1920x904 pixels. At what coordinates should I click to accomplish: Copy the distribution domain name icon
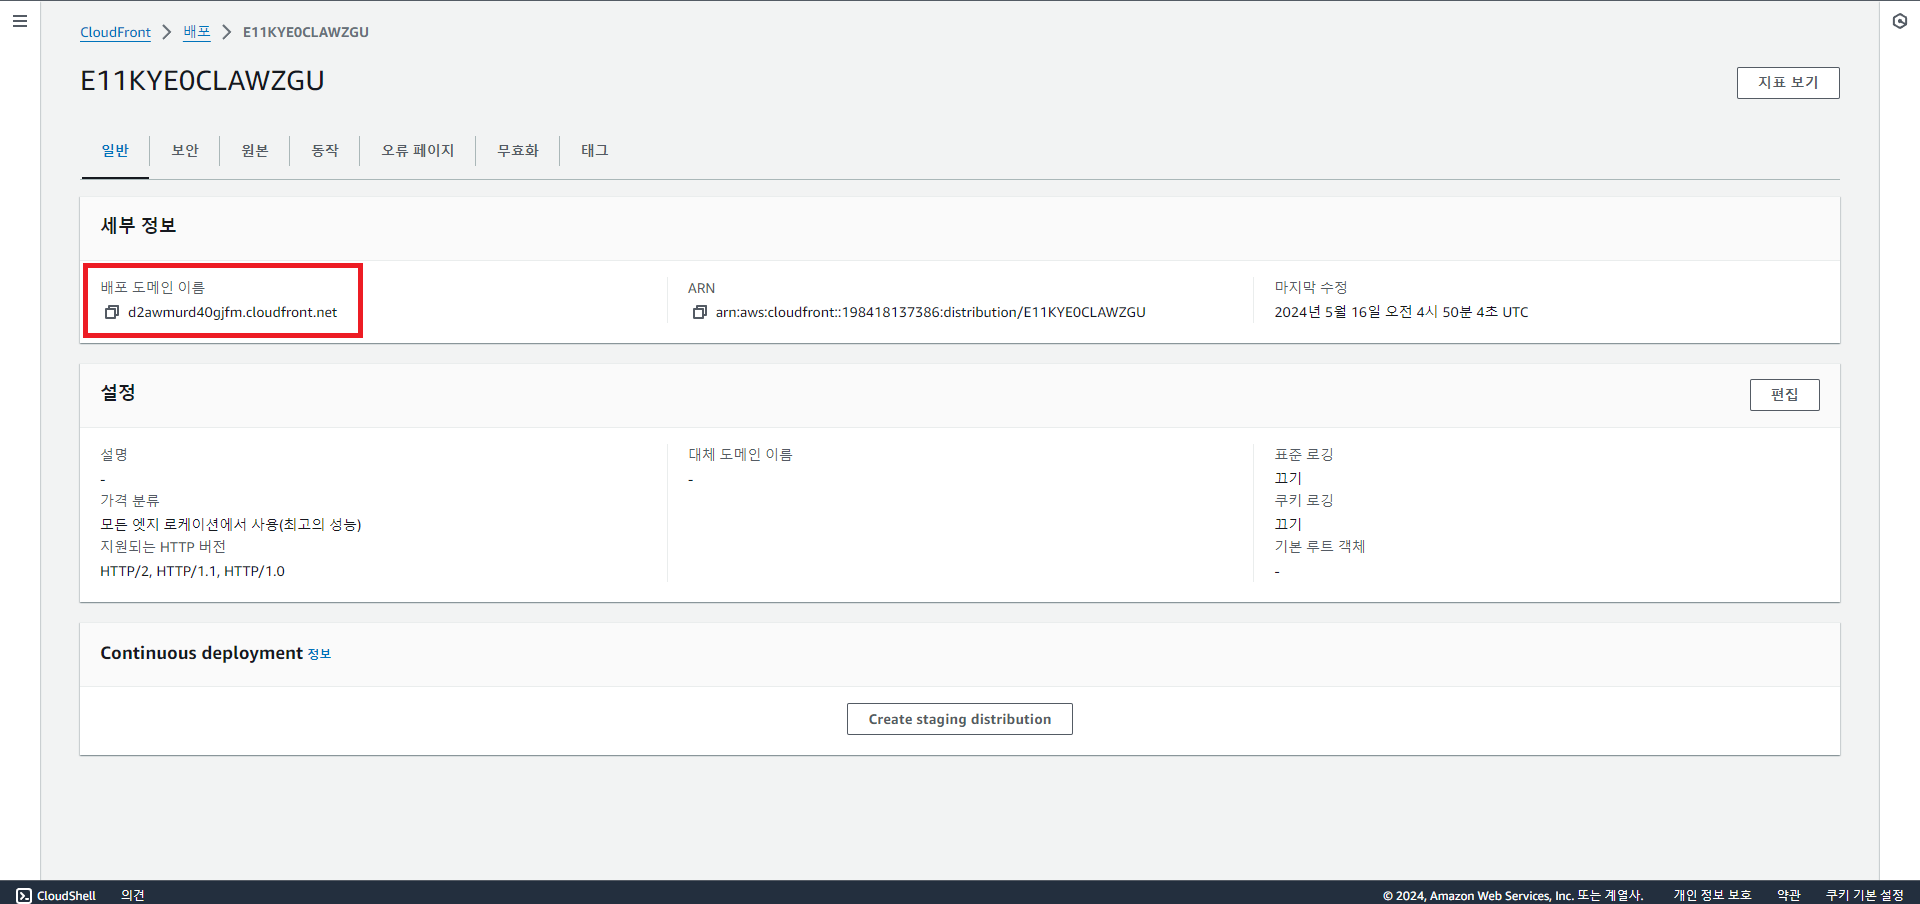tap(112, 312)
